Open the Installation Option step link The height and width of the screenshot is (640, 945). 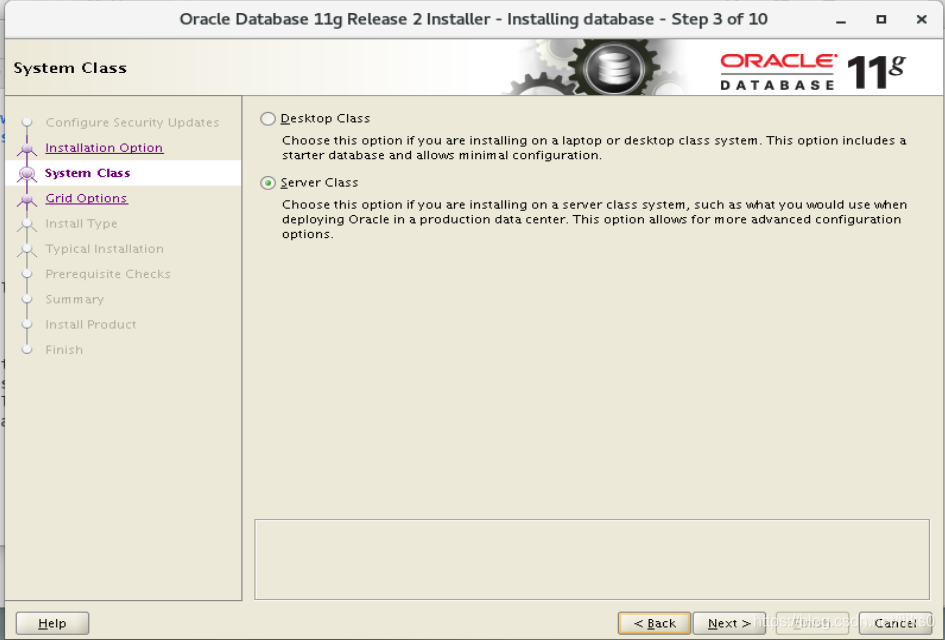pyautogui.click(x=104, y=148)
